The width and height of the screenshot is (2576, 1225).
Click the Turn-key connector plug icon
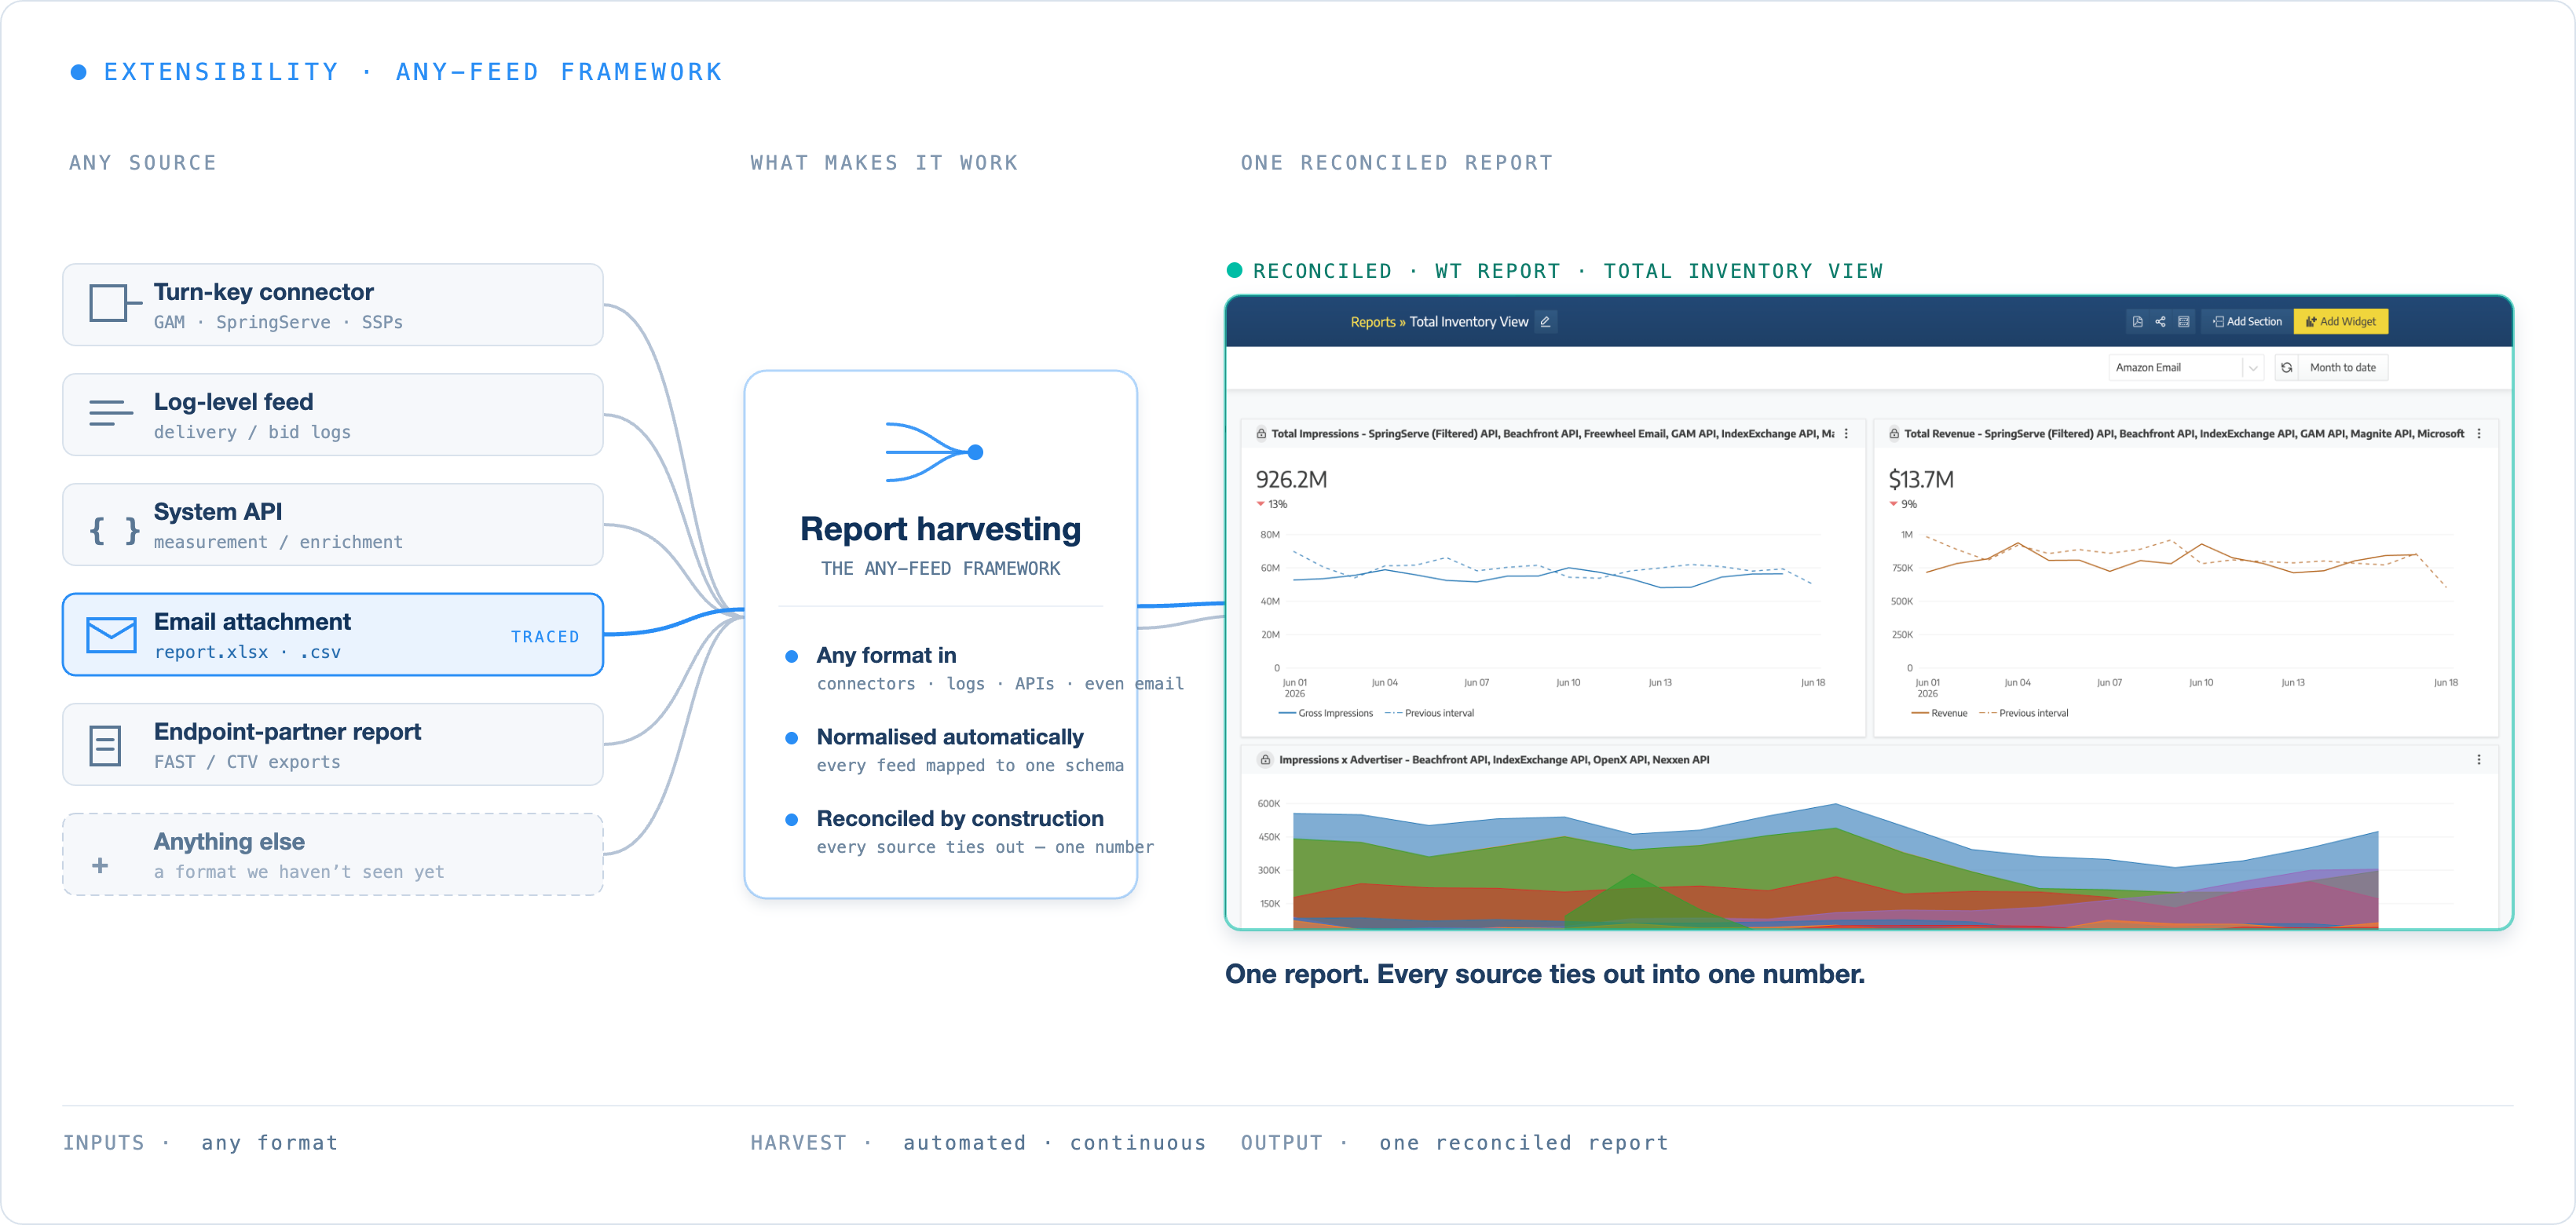tap(115, 303)
